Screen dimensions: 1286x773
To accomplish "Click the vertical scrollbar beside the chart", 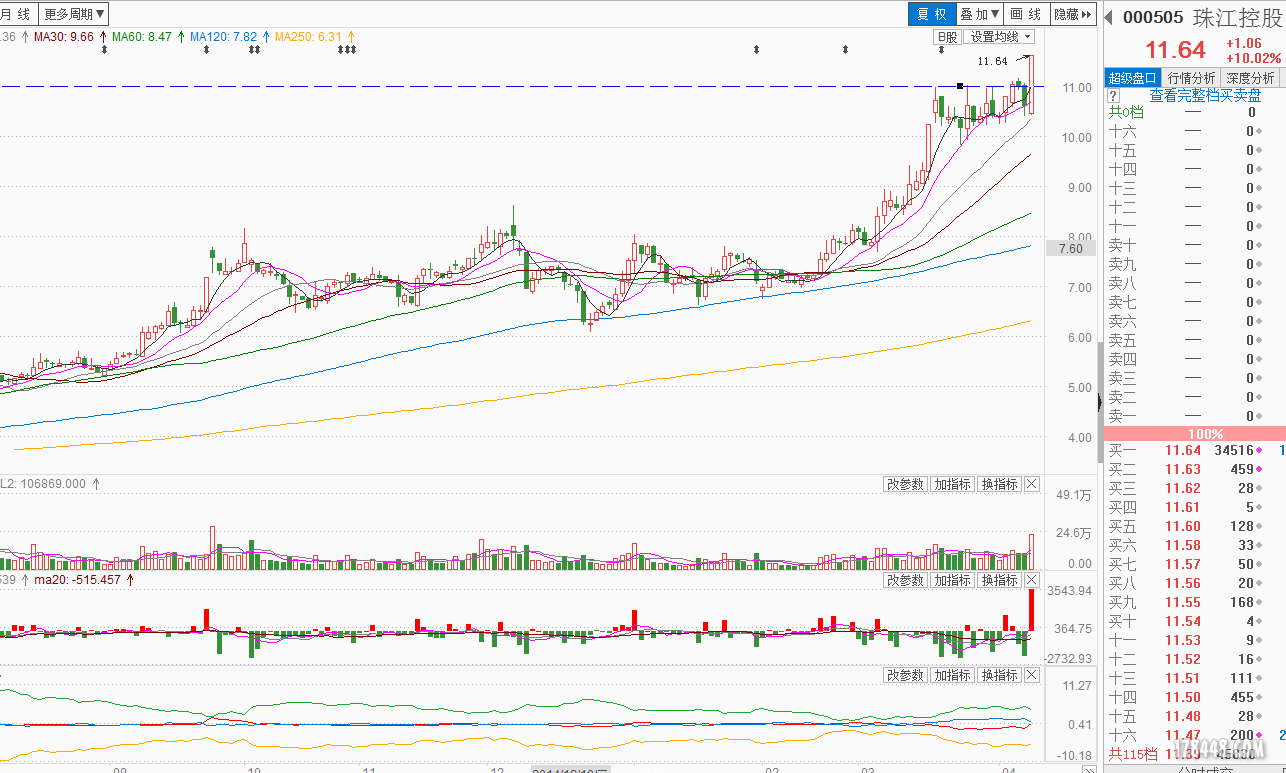I will [1099, 400].
